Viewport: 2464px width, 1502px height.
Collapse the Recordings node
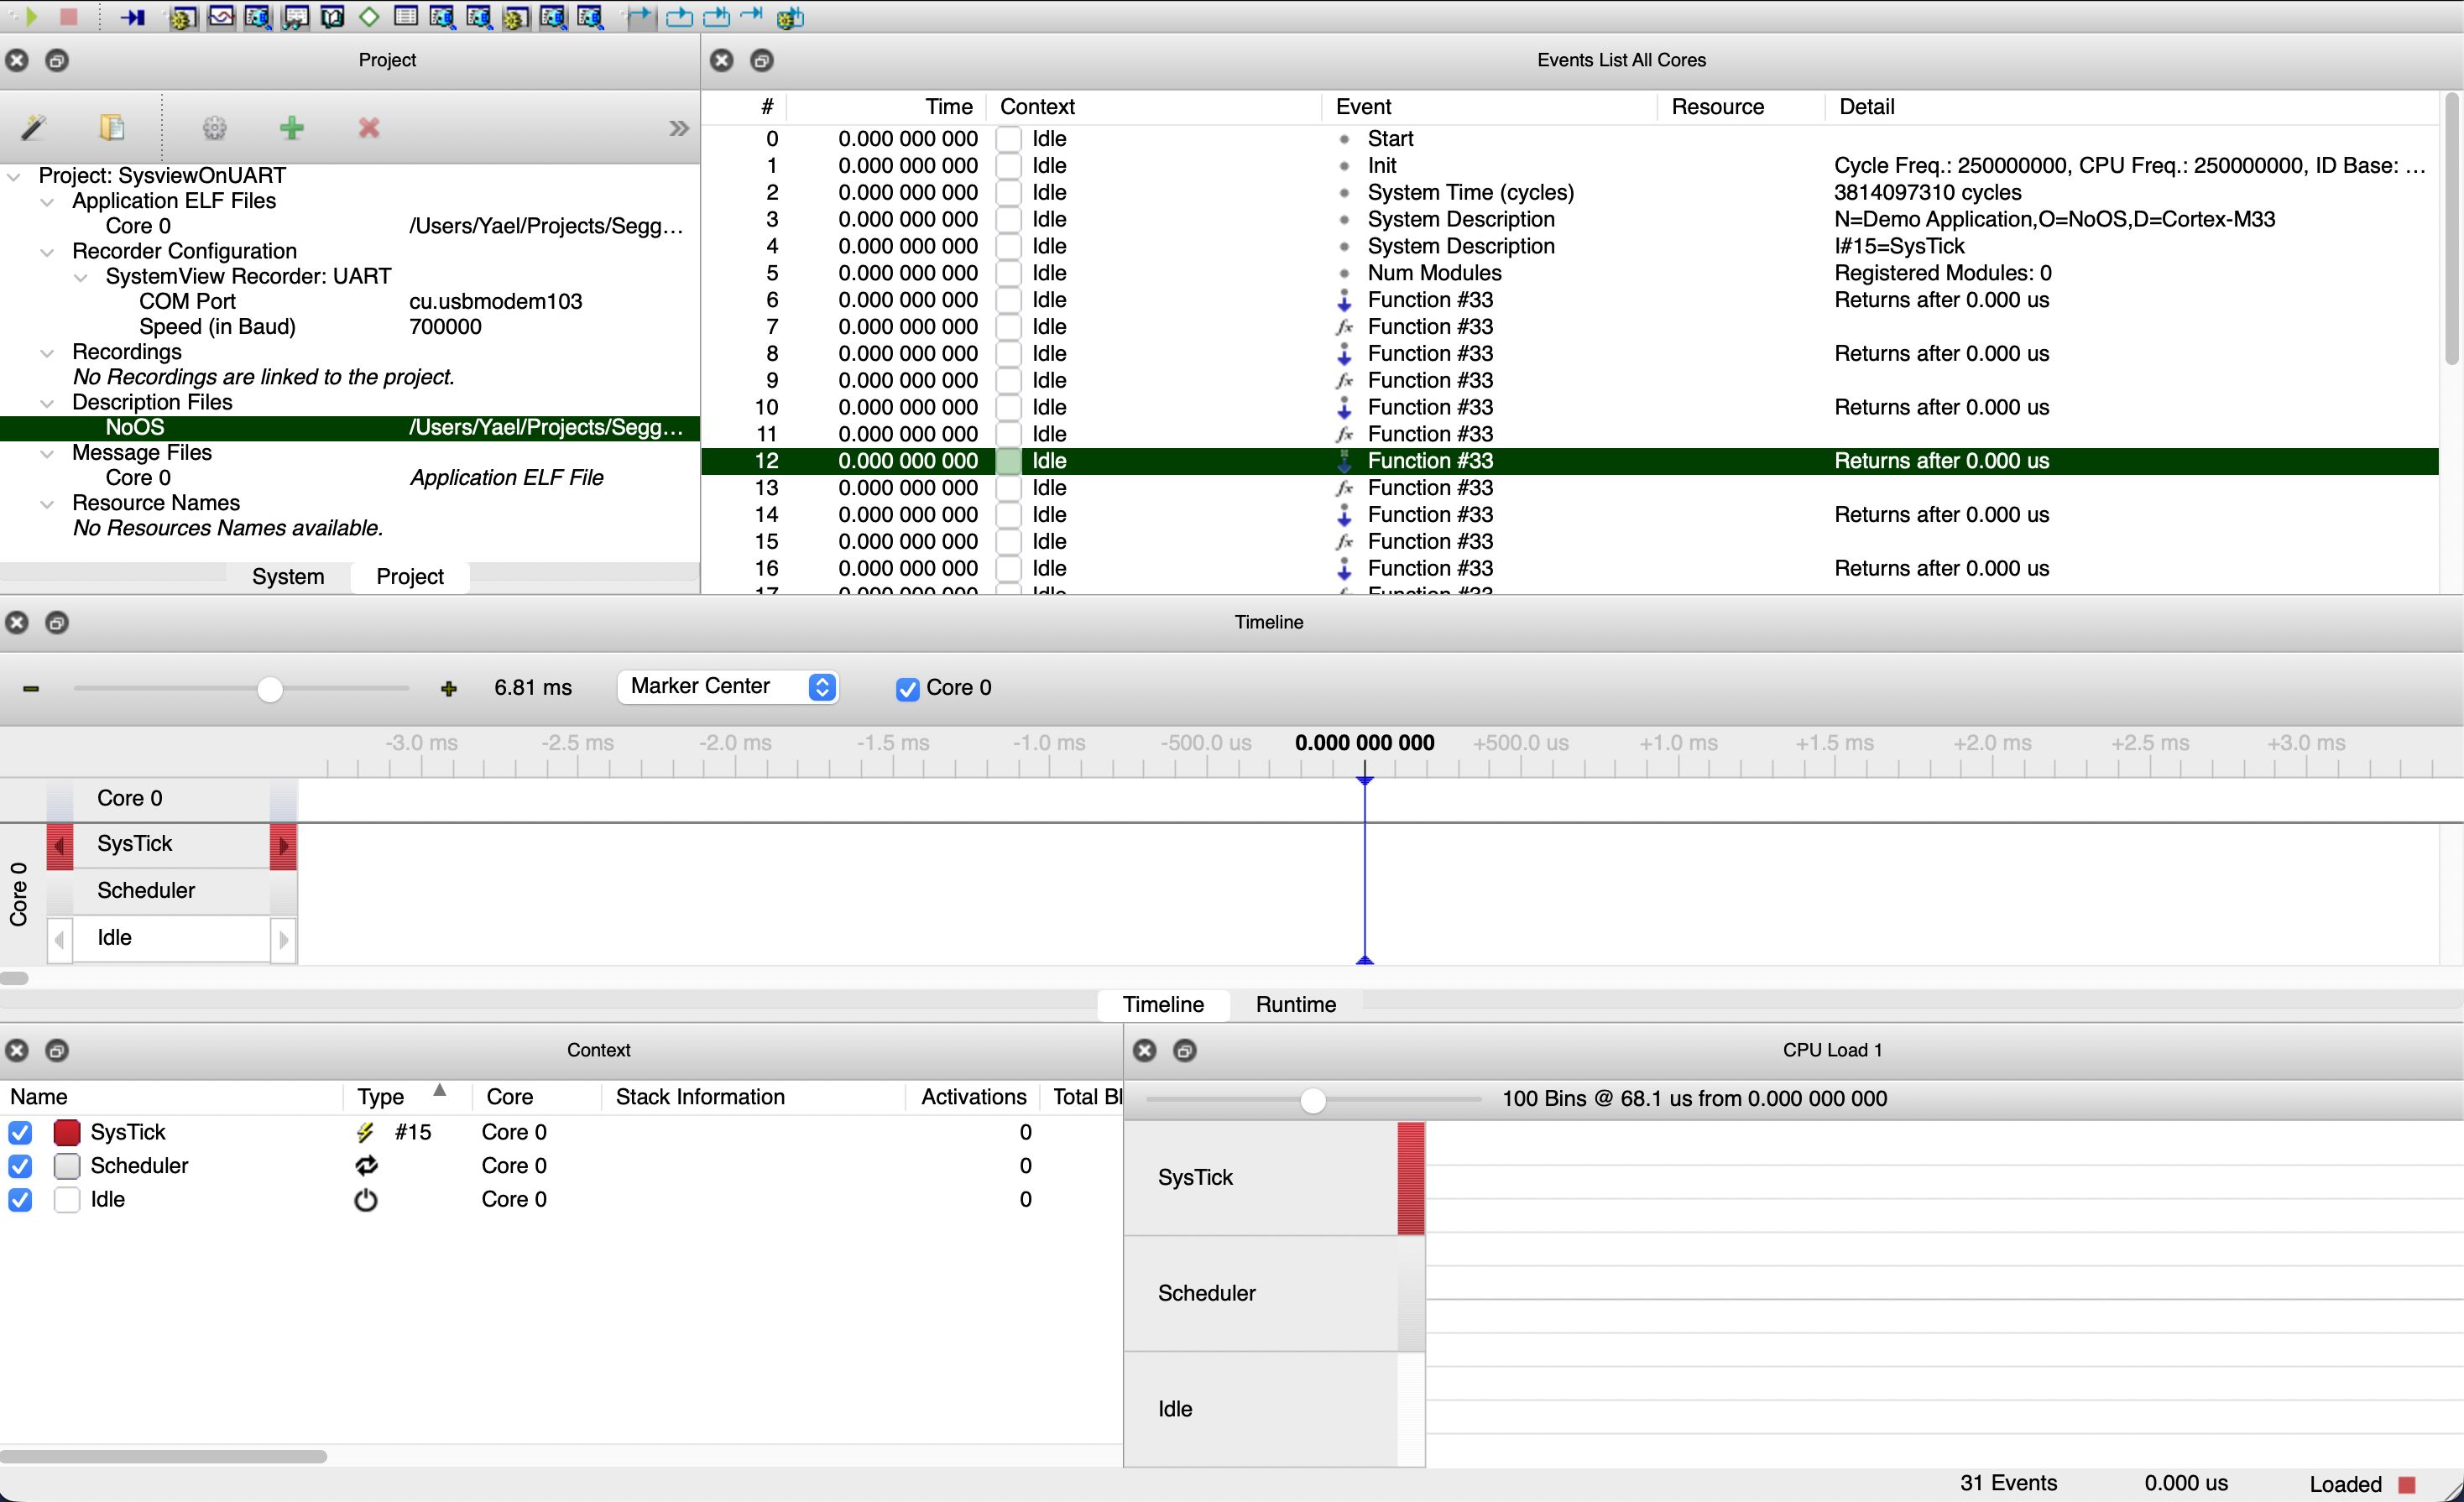47,352
